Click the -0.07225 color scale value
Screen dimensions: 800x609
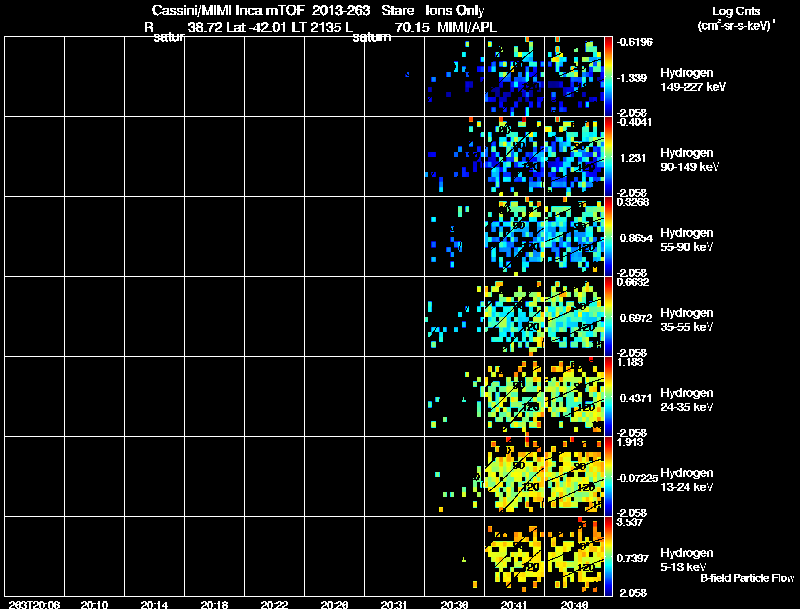coord(637,478)
